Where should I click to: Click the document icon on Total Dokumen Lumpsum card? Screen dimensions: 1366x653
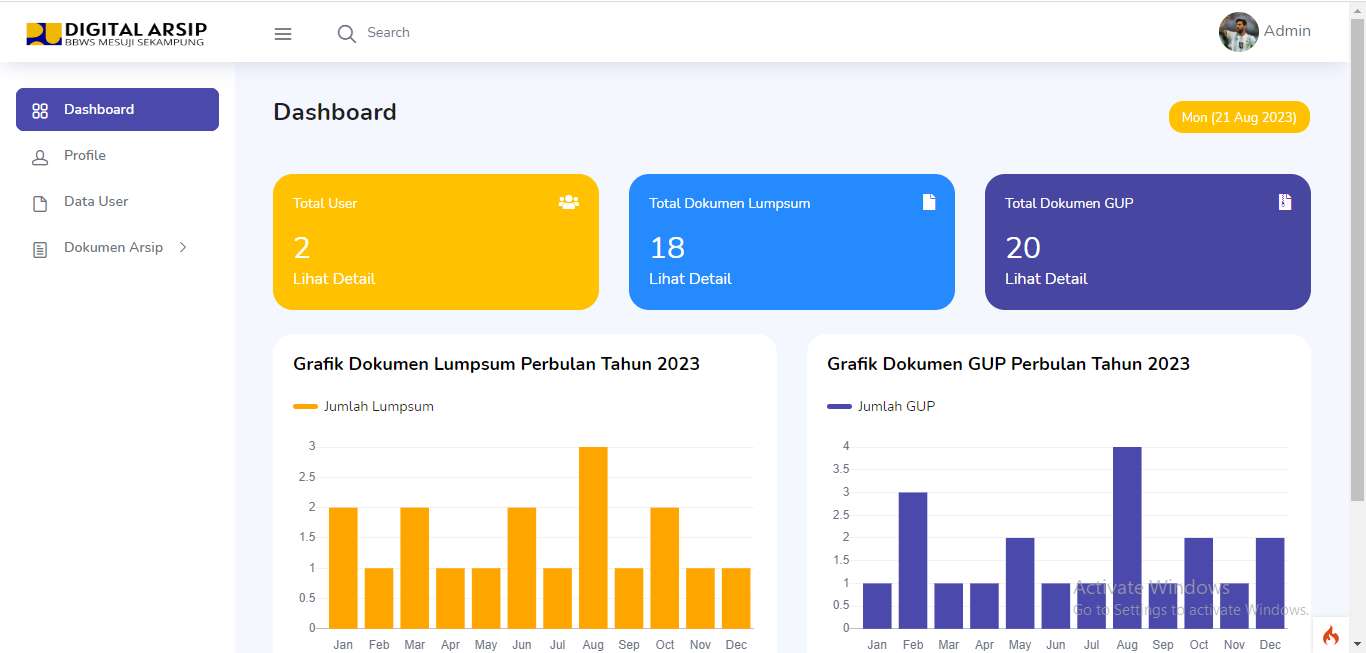coord(928,201)
